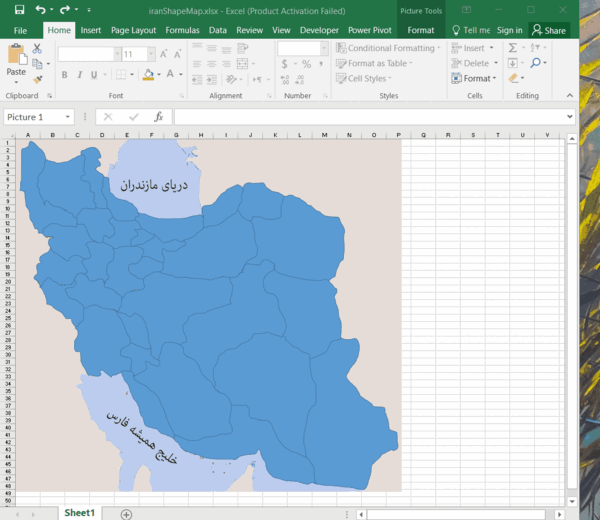Click the Undo arrow icon
Viewport: 600px width, 520px height.
40,10
